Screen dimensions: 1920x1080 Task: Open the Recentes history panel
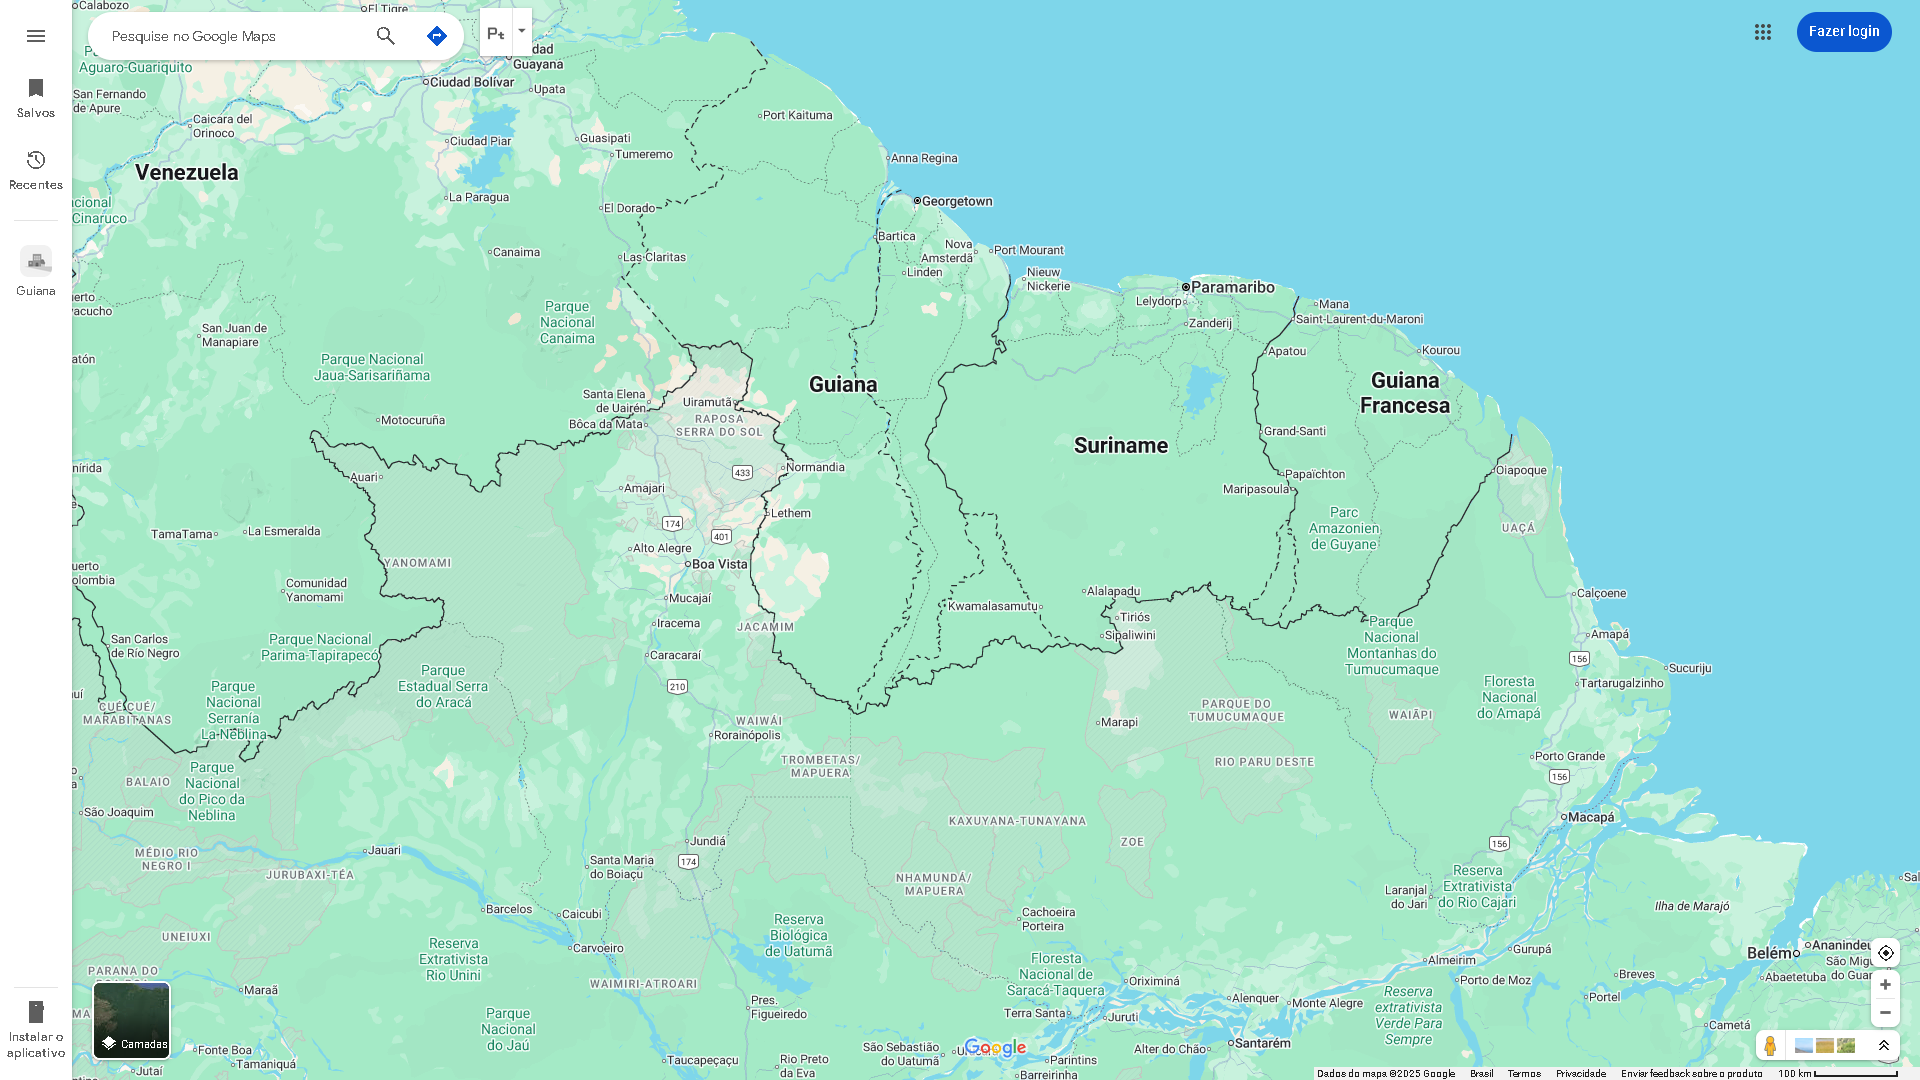pyautogui.click(x=36, y=170)
